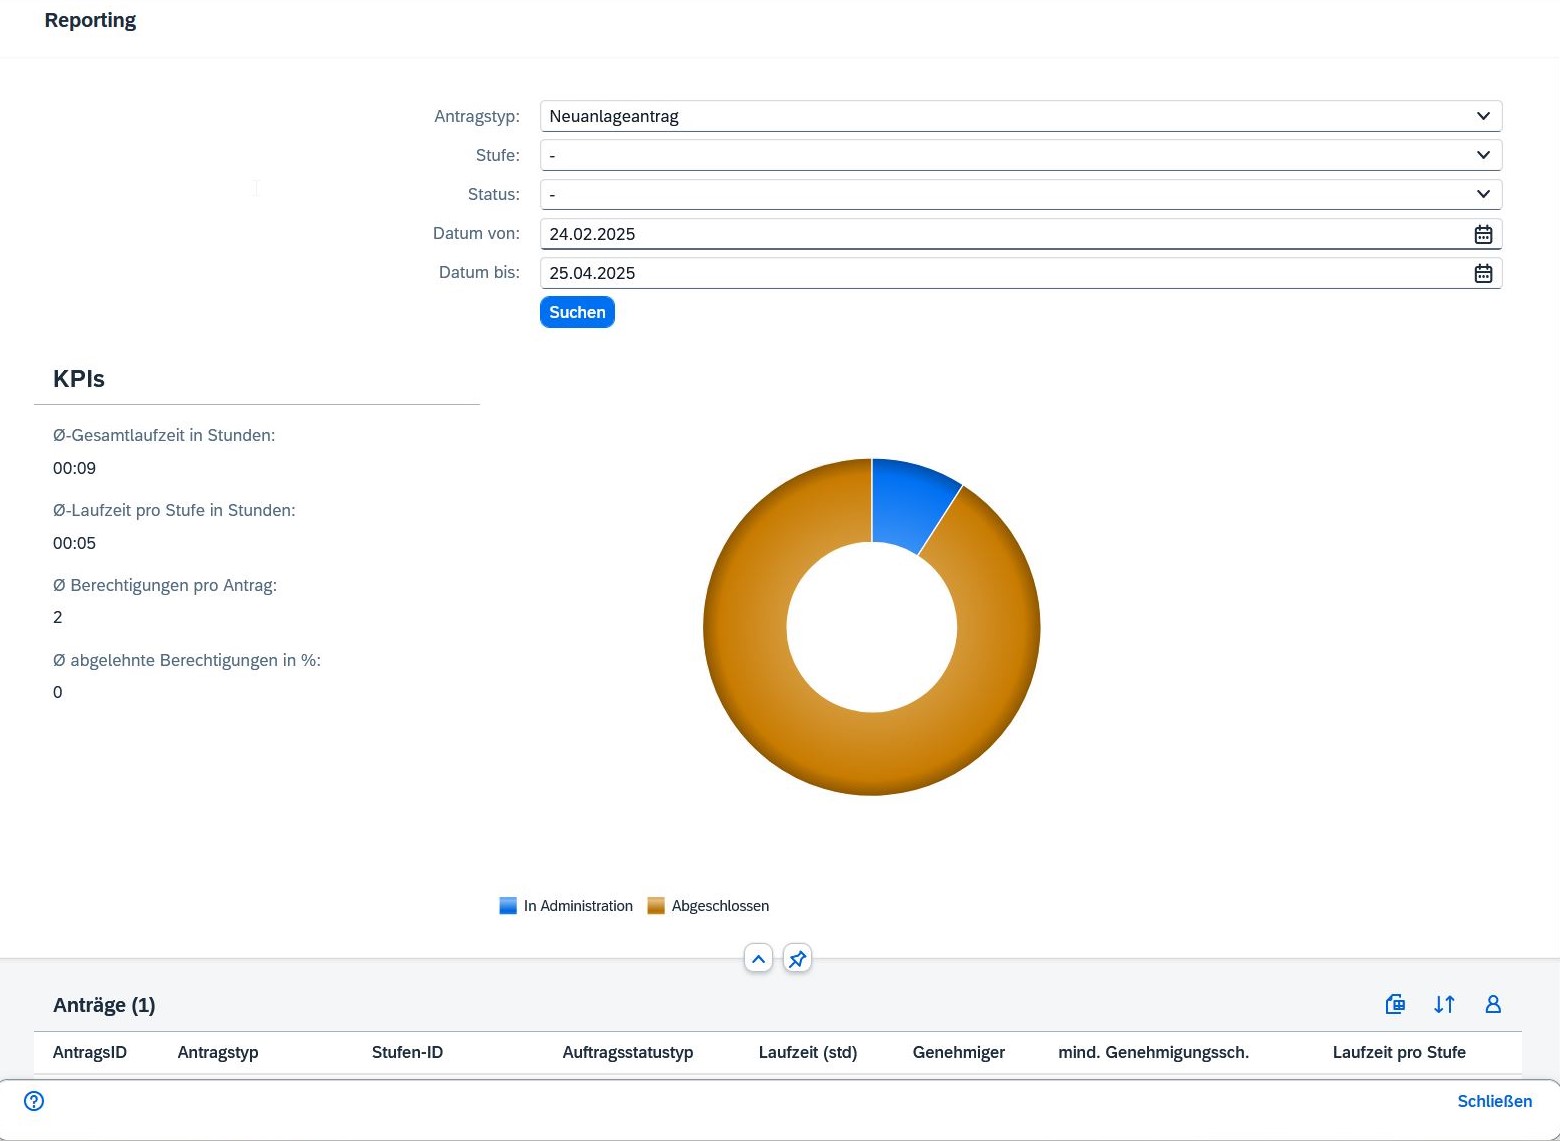
Task: Click the Schließen link
Action: [1494, 1101]
